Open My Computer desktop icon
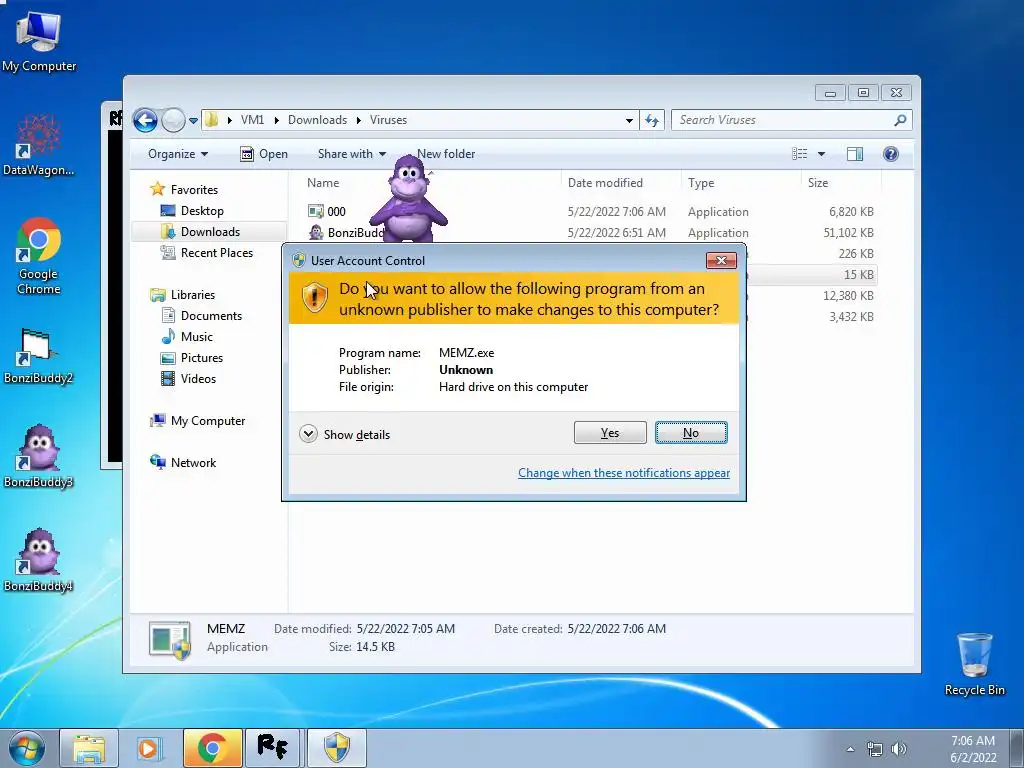The width and height of the screenshot is (1024, 768). pyautogui.click(x=39, y=40)
